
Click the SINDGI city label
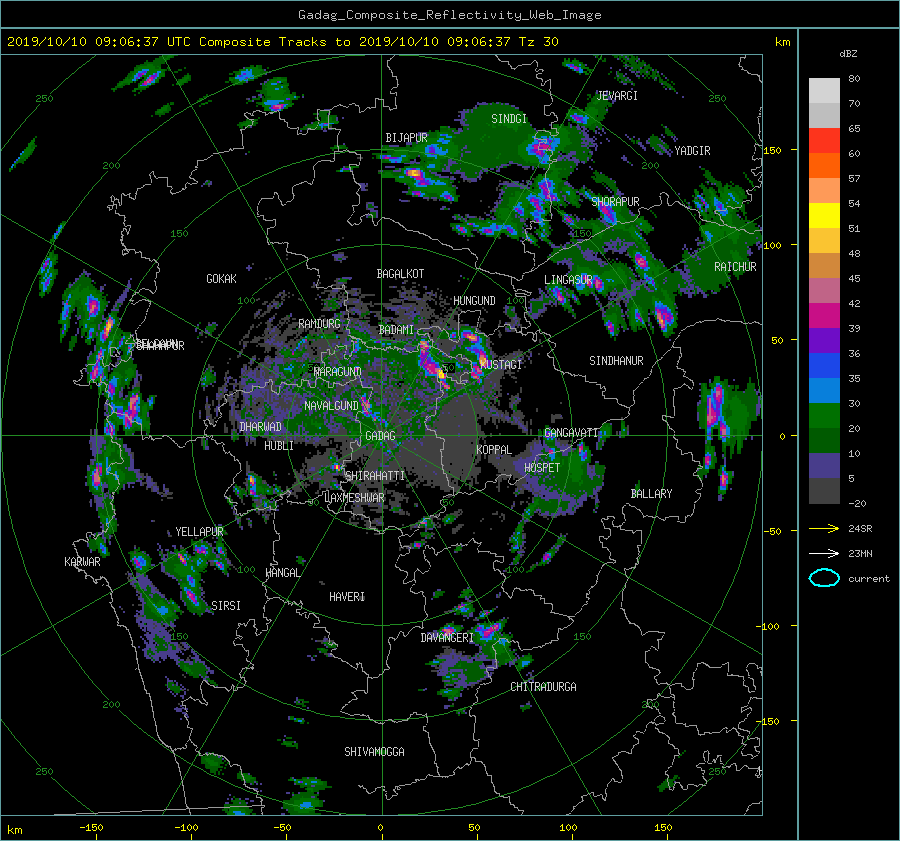[509, 119]
